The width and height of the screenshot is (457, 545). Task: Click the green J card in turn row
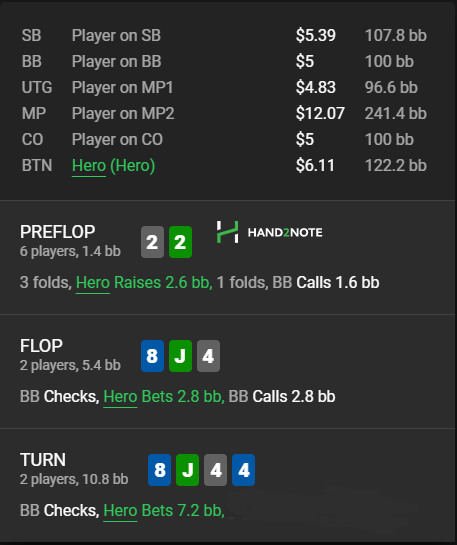click(188, 470)
